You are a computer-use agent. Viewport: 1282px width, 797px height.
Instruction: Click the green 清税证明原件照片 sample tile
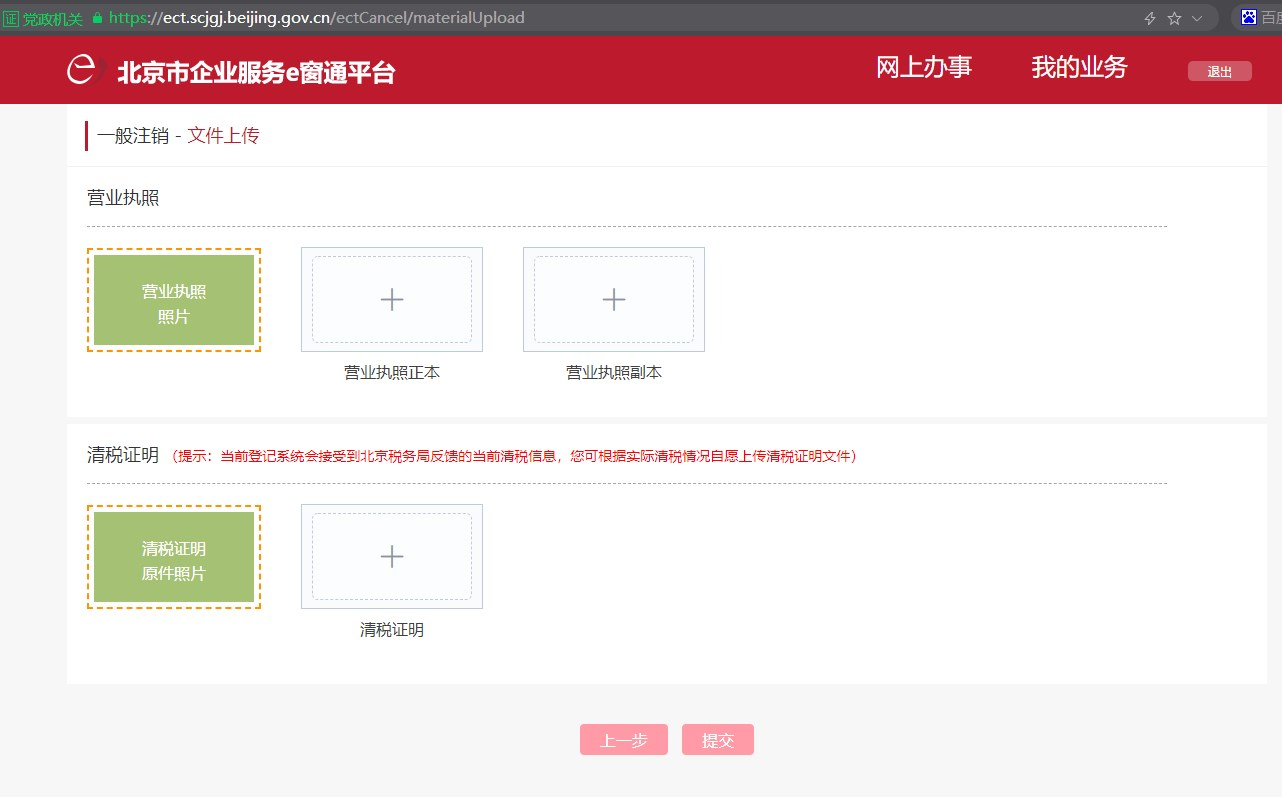tap(174, 557)
